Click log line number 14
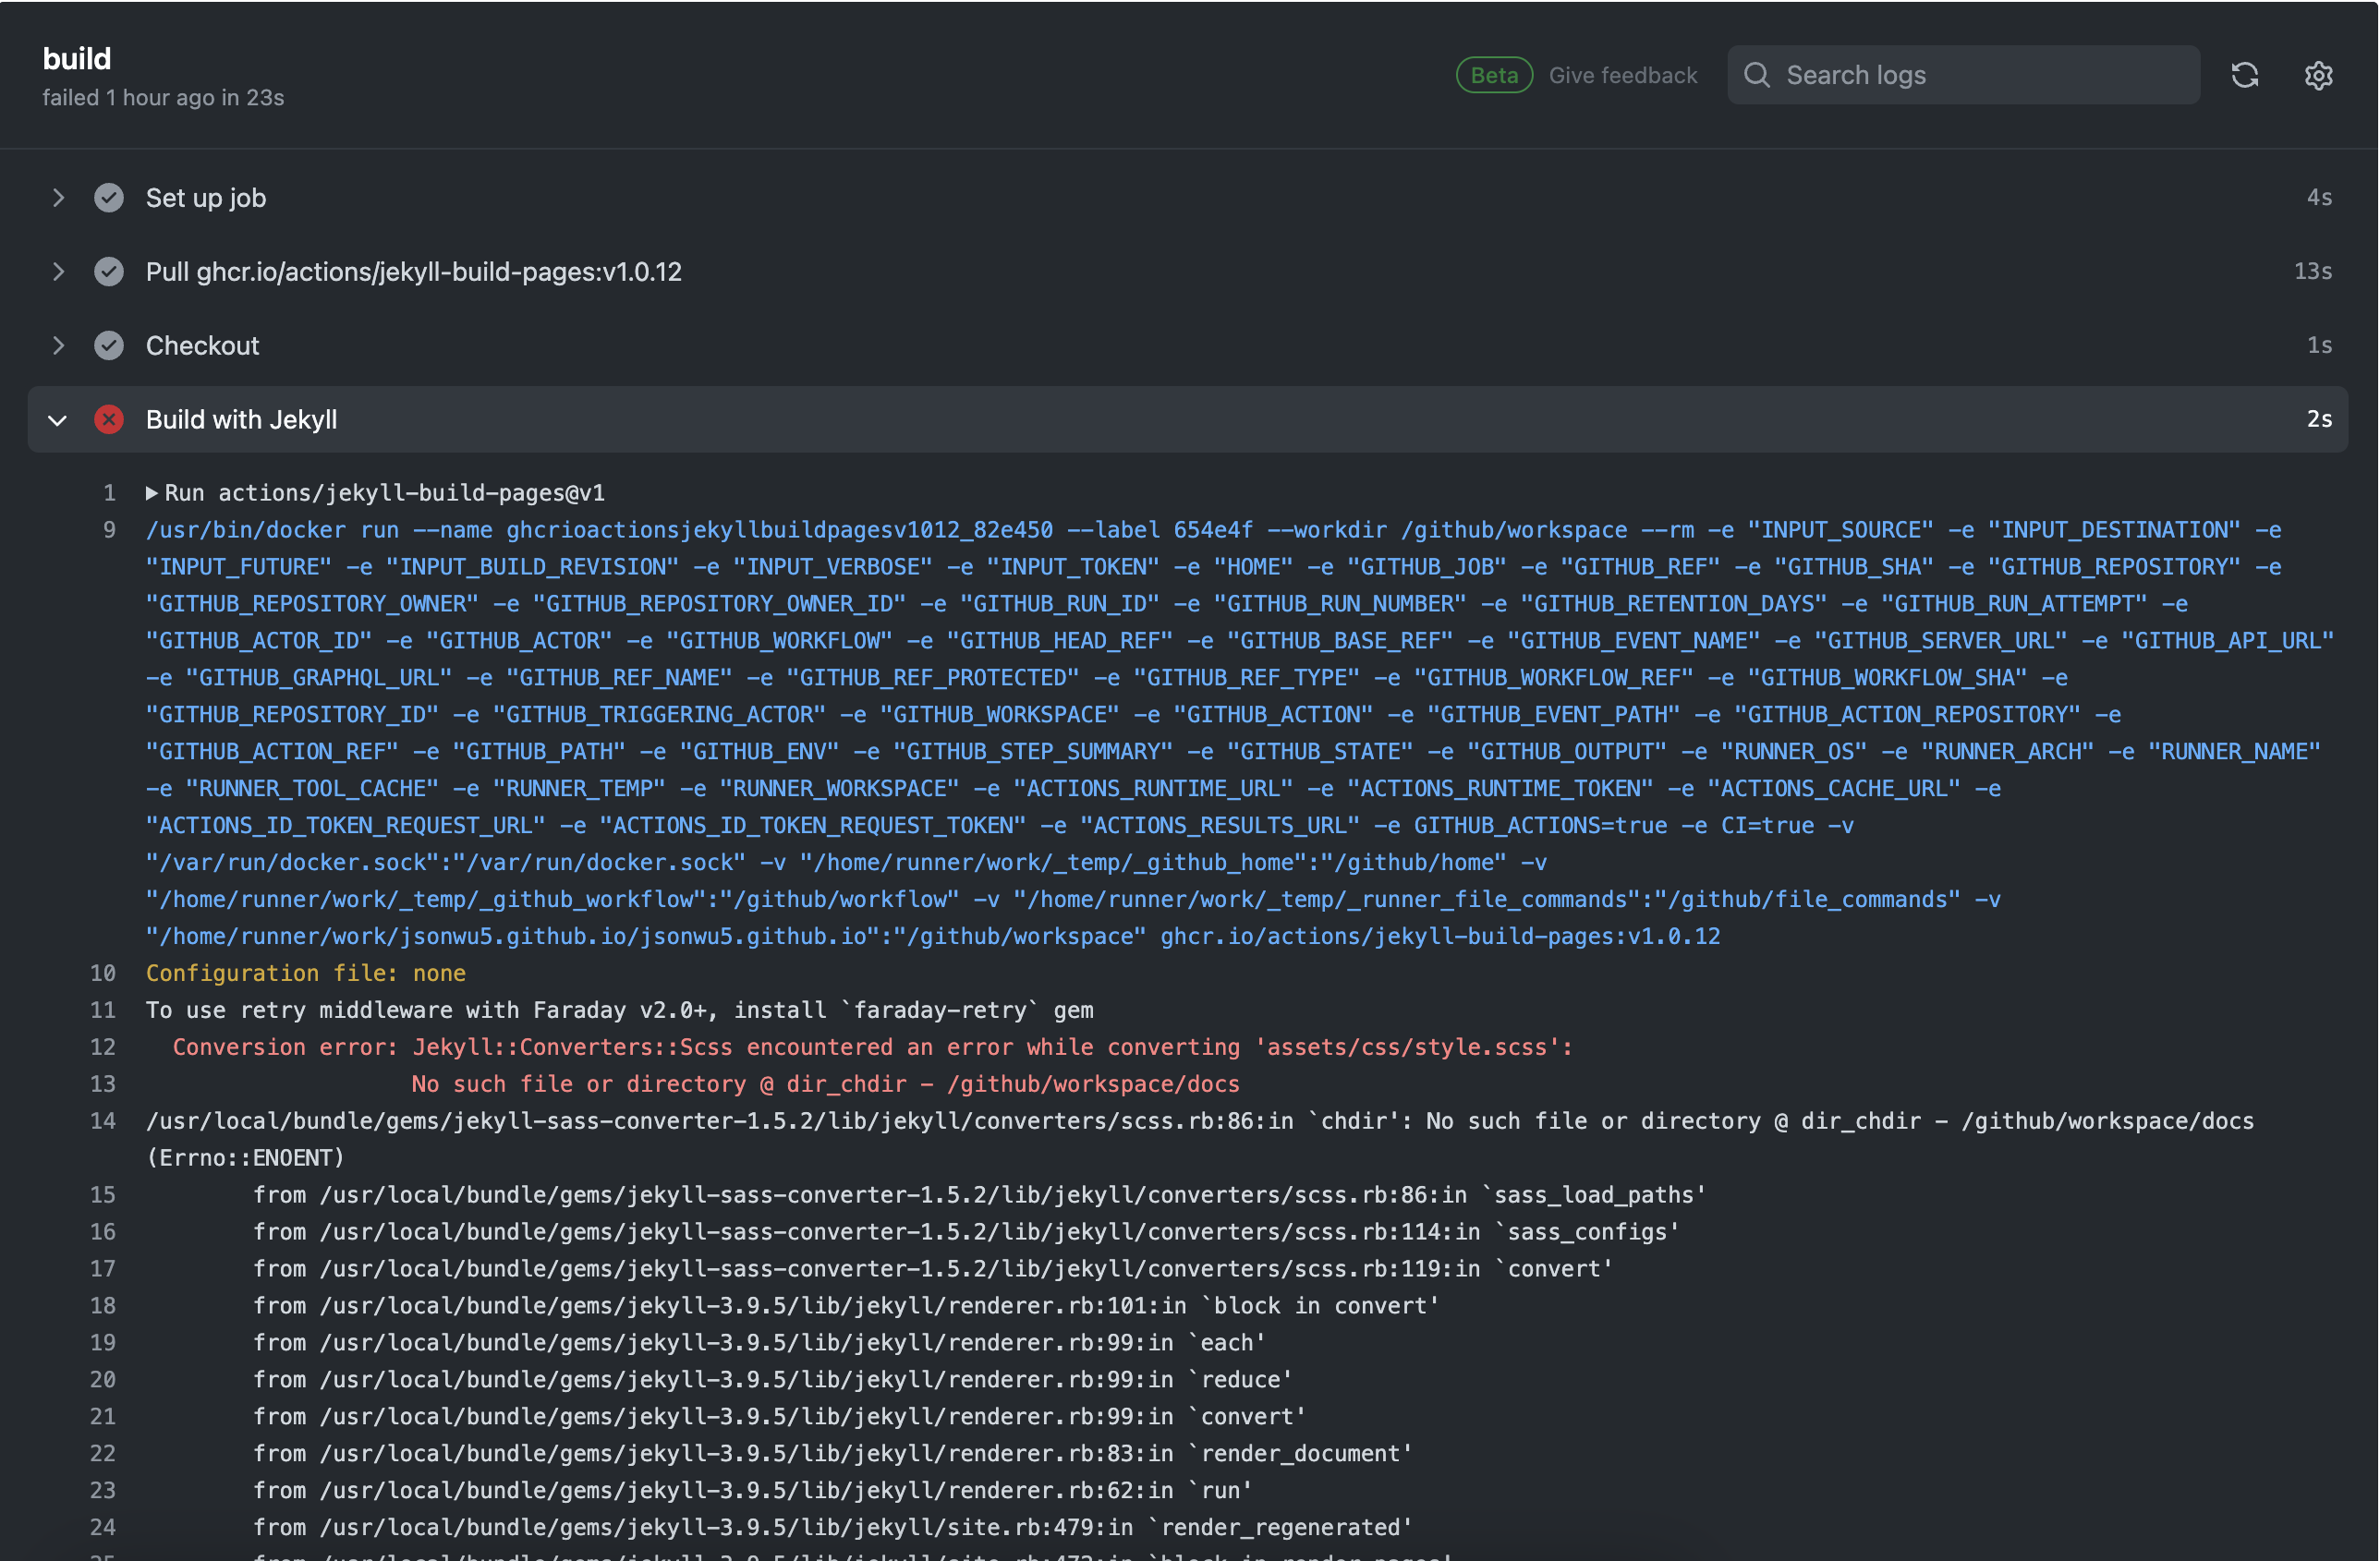 (103, 1121)
